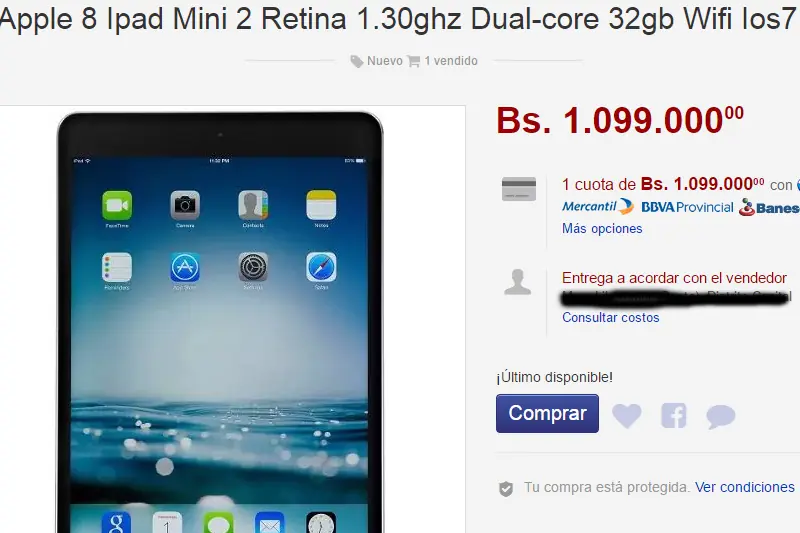
Task: Click the Banesco bank logo
Action: [769, 207]
